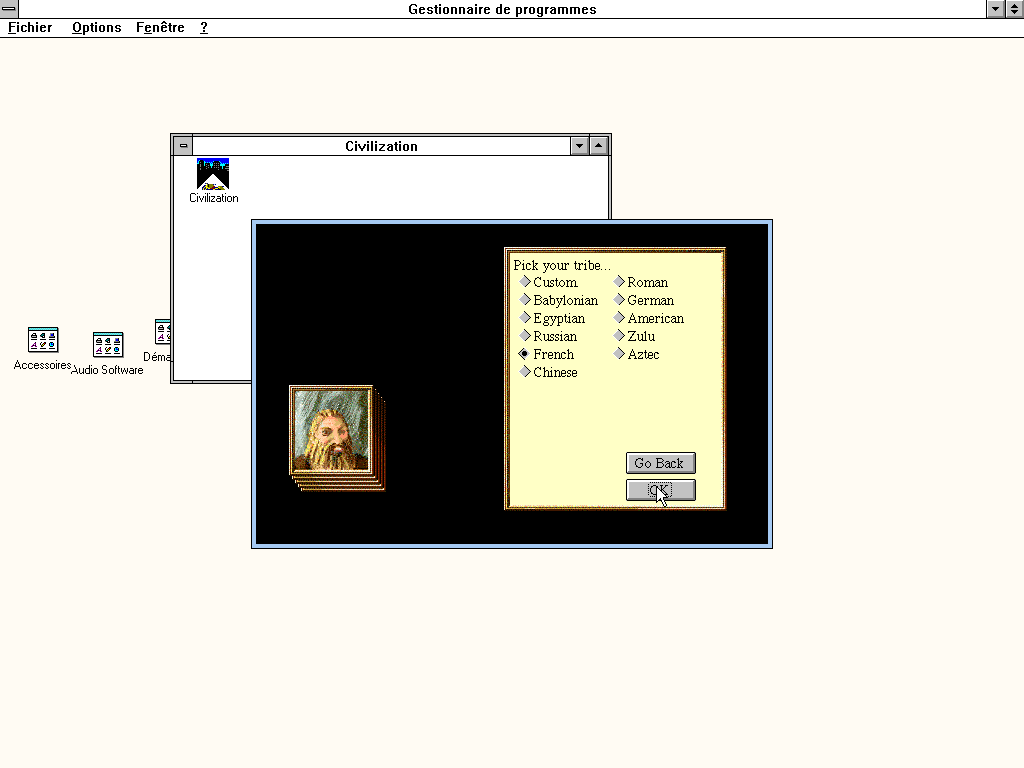The image size is (1024, 768).
Task: Pick the Russian tribe
Action: point(548,336)
